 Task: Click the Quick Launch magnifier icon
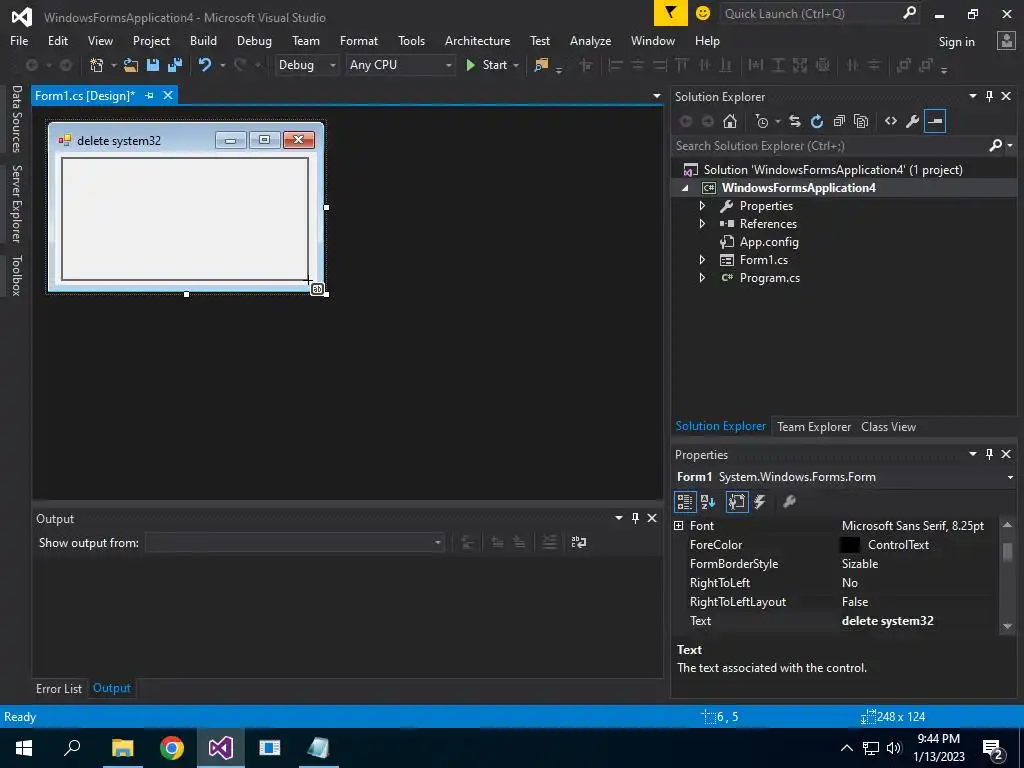pyautogui.click(x=909, y=13)
